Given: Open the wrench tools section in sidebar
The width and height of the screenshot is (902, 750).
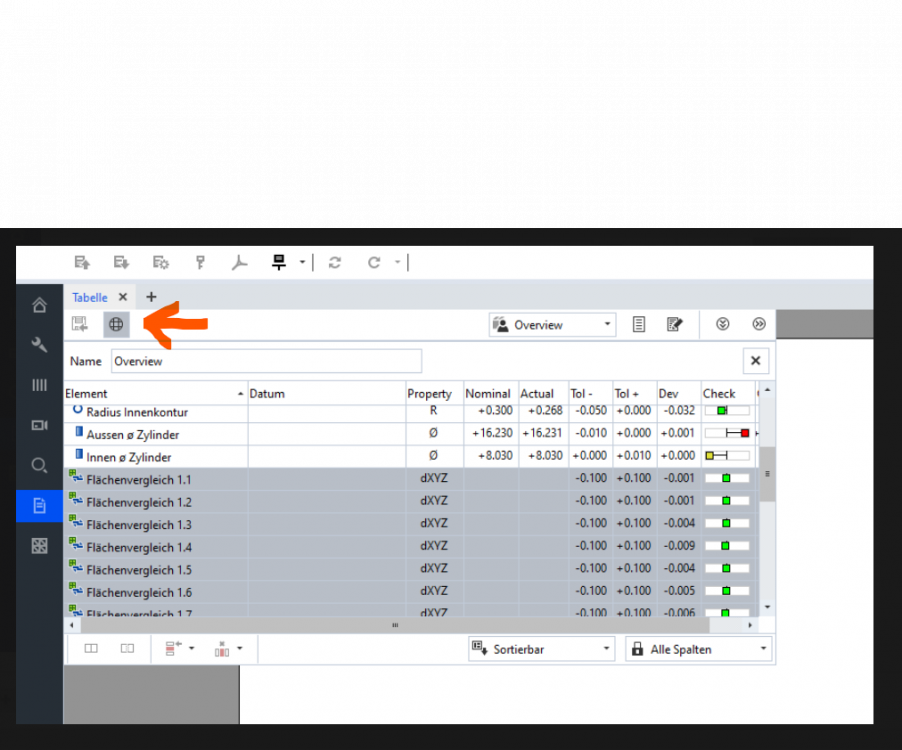Looking at the screenshot, I should [x=39, y=345].
